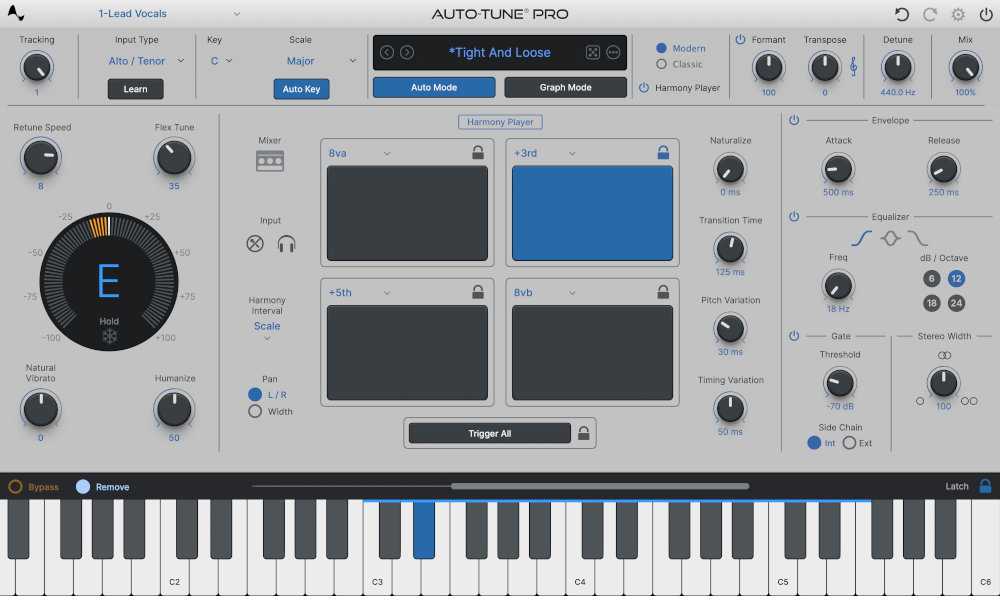Screen dimensions: 1000x596
Task: Open the settings gear icon
Action: 957,13
